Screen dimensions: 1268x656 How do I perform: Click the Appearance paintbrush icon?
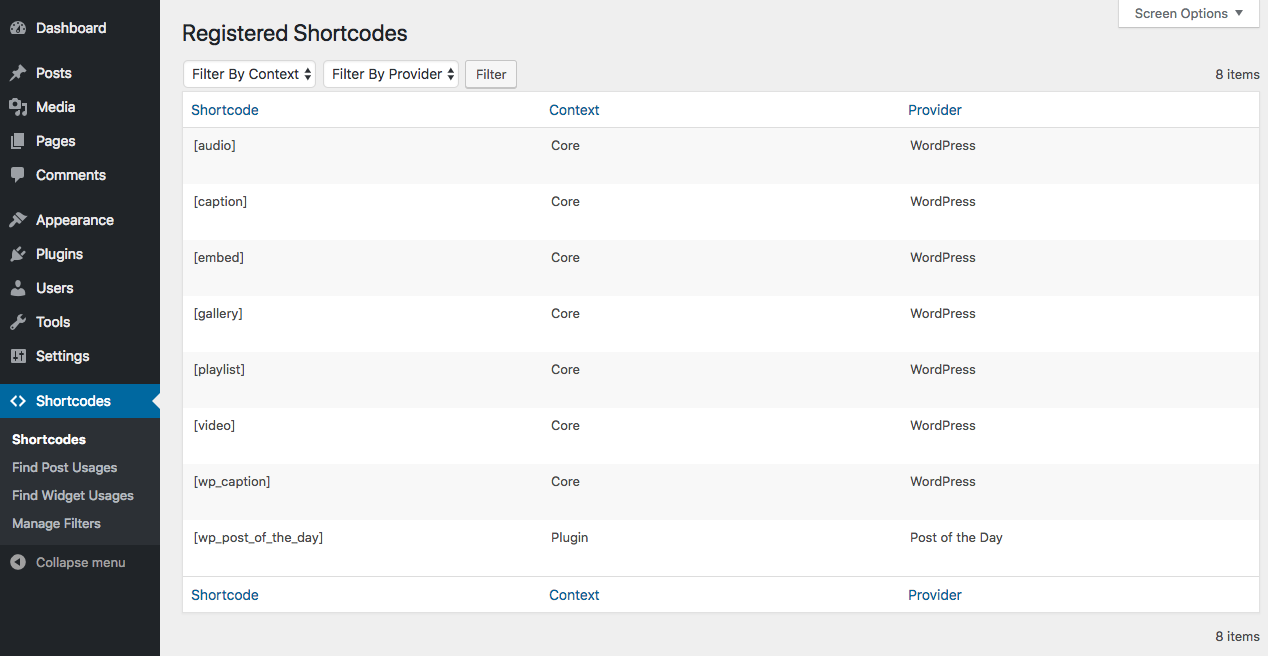tap(18, 220)
